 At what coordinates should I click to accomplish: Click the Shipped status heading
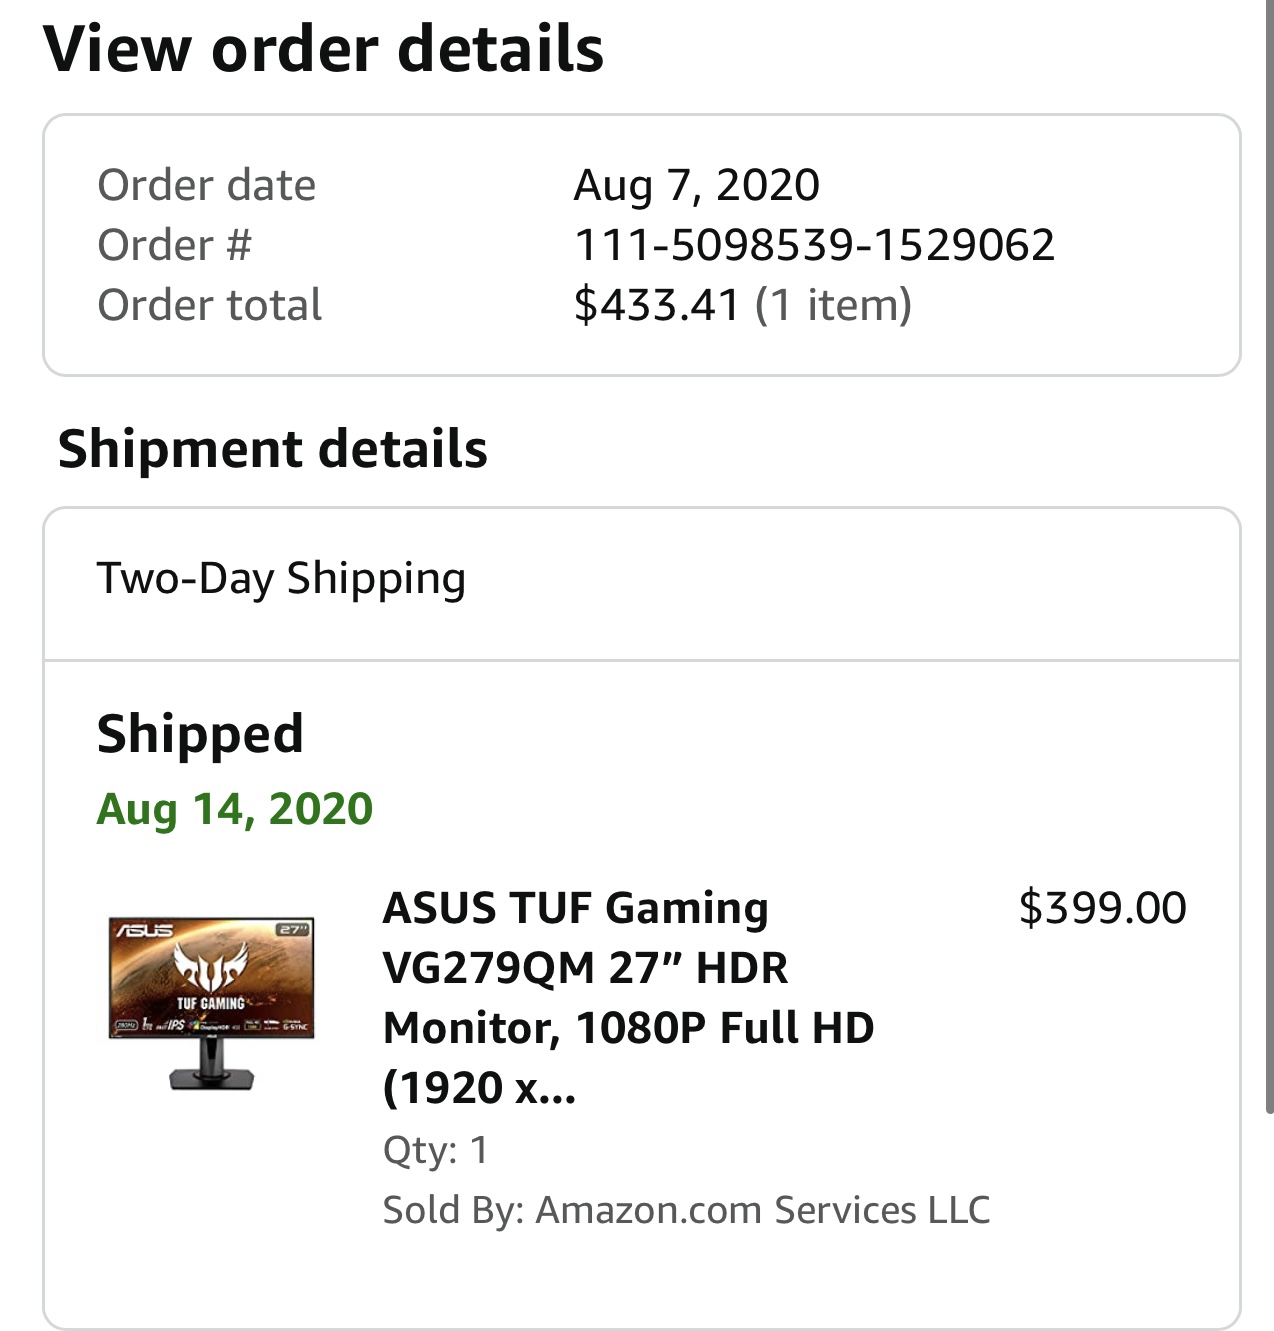(x=200, y=734)
